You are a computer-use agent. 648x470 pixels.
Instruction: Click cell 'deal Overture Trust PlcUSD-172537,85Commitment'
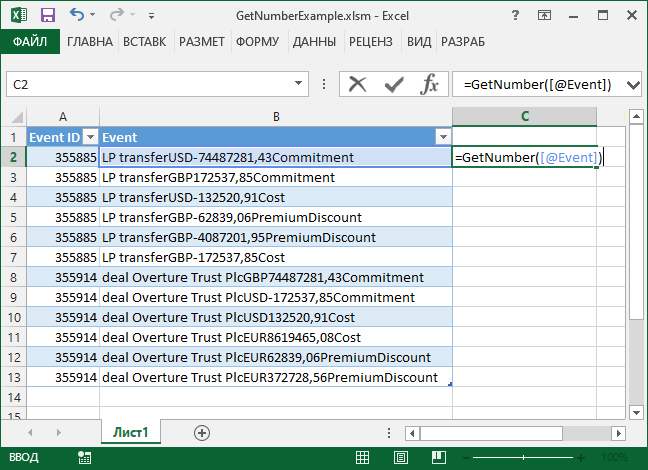pos(276,297)
